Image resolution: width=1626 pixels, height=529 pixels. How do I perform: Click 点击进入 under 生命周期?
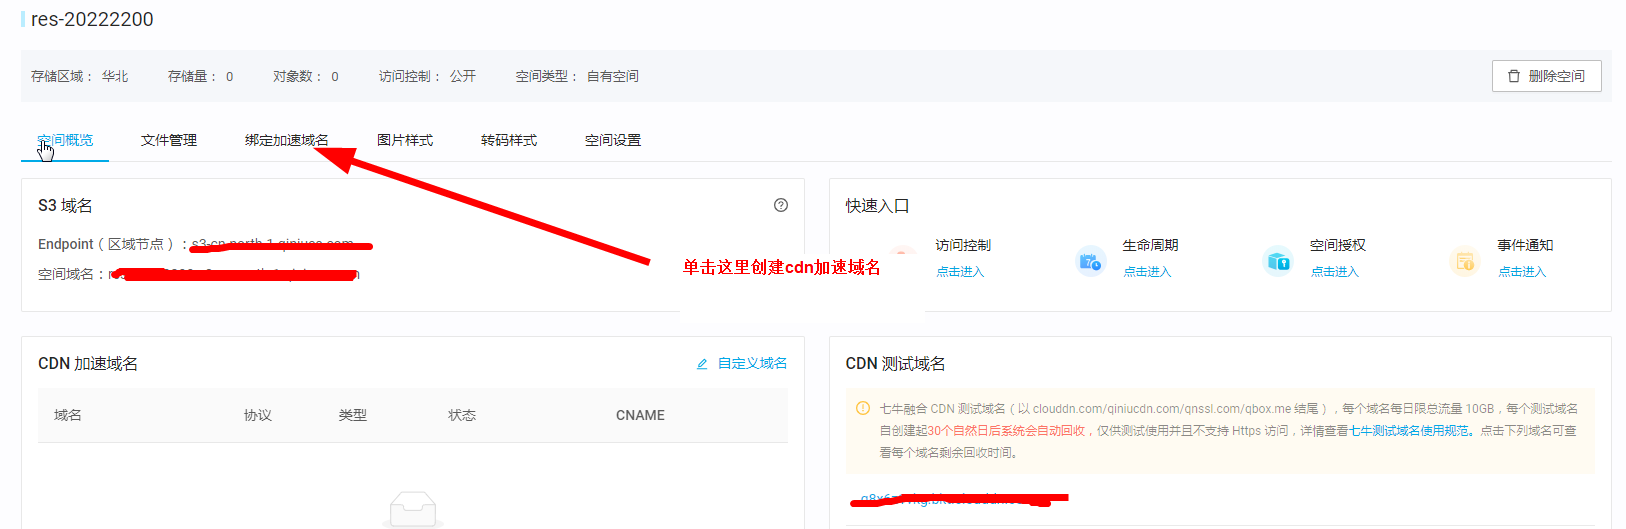pos(1147,272)
